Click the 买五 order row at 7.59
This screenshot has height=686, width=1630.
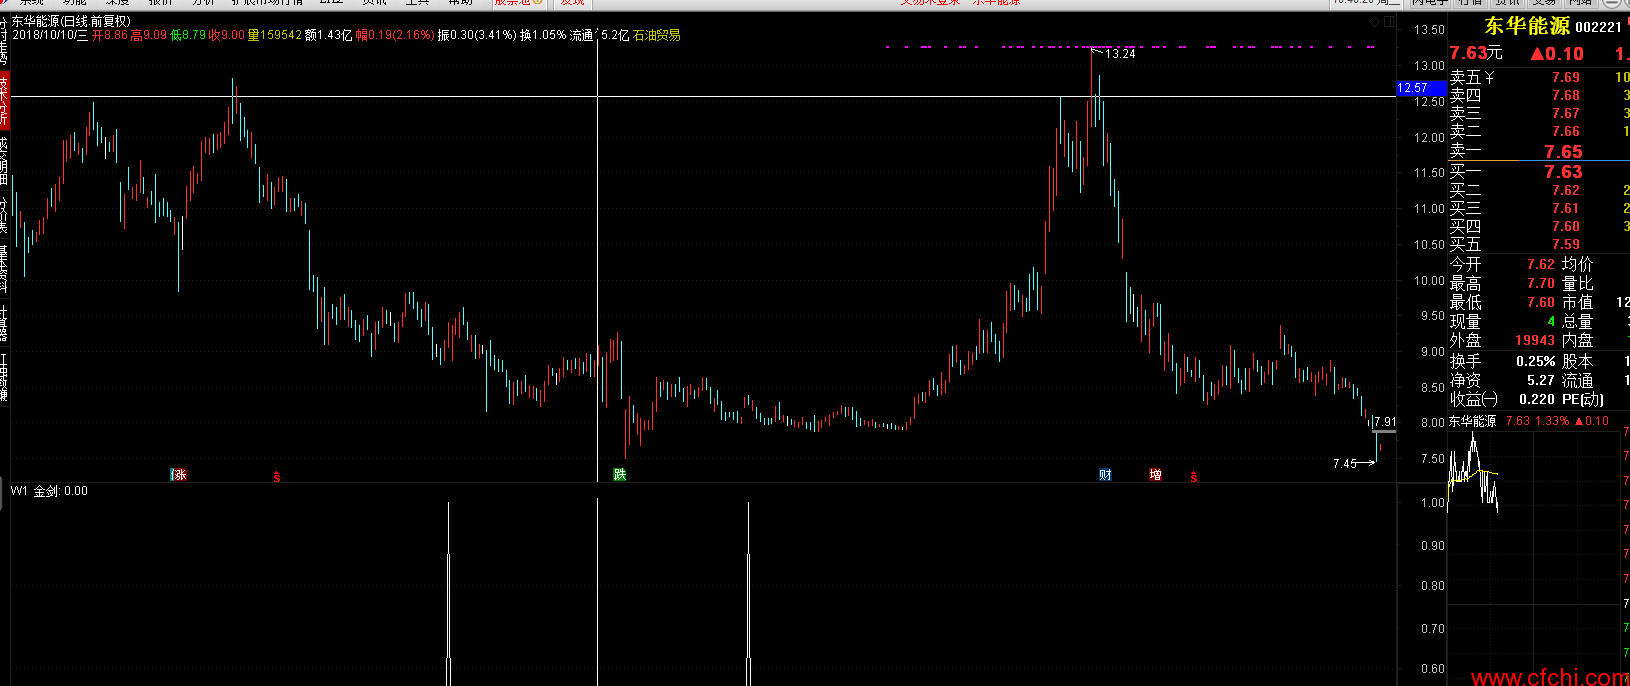1539,244
